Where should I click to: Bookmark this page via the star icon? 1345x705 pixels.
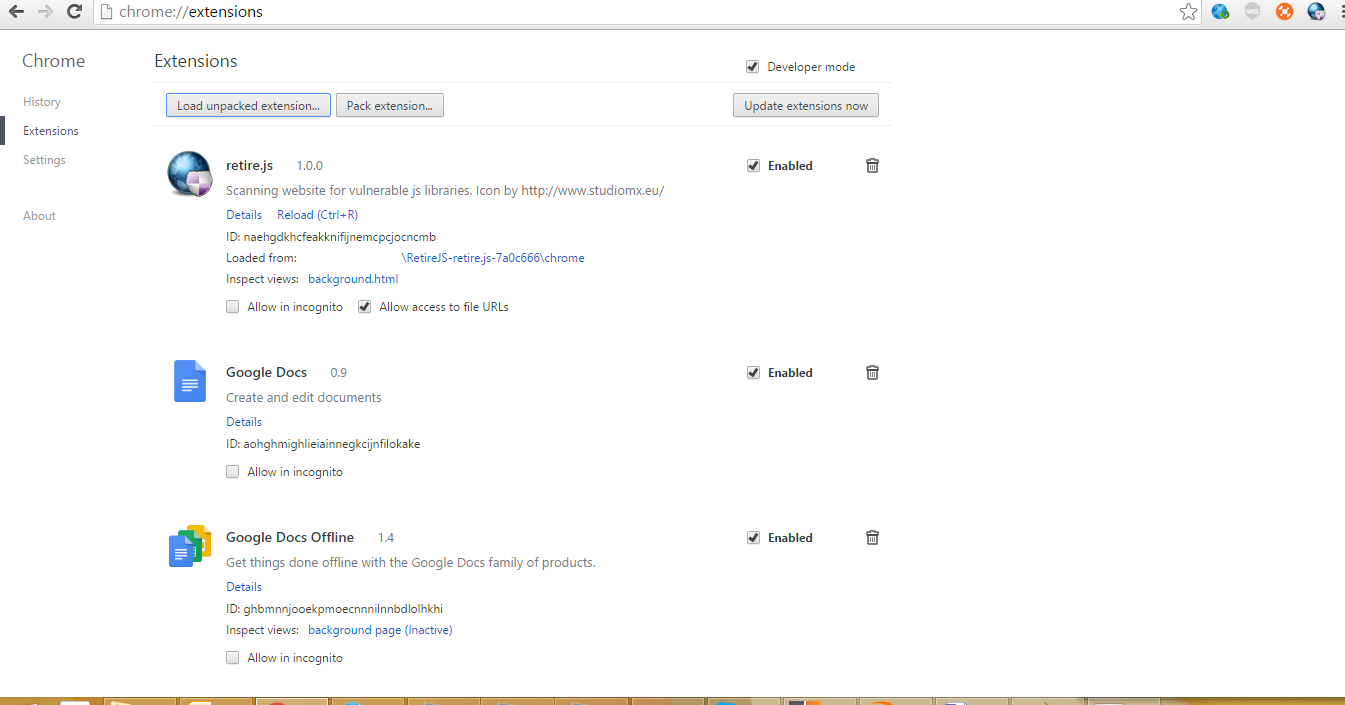1188,11
